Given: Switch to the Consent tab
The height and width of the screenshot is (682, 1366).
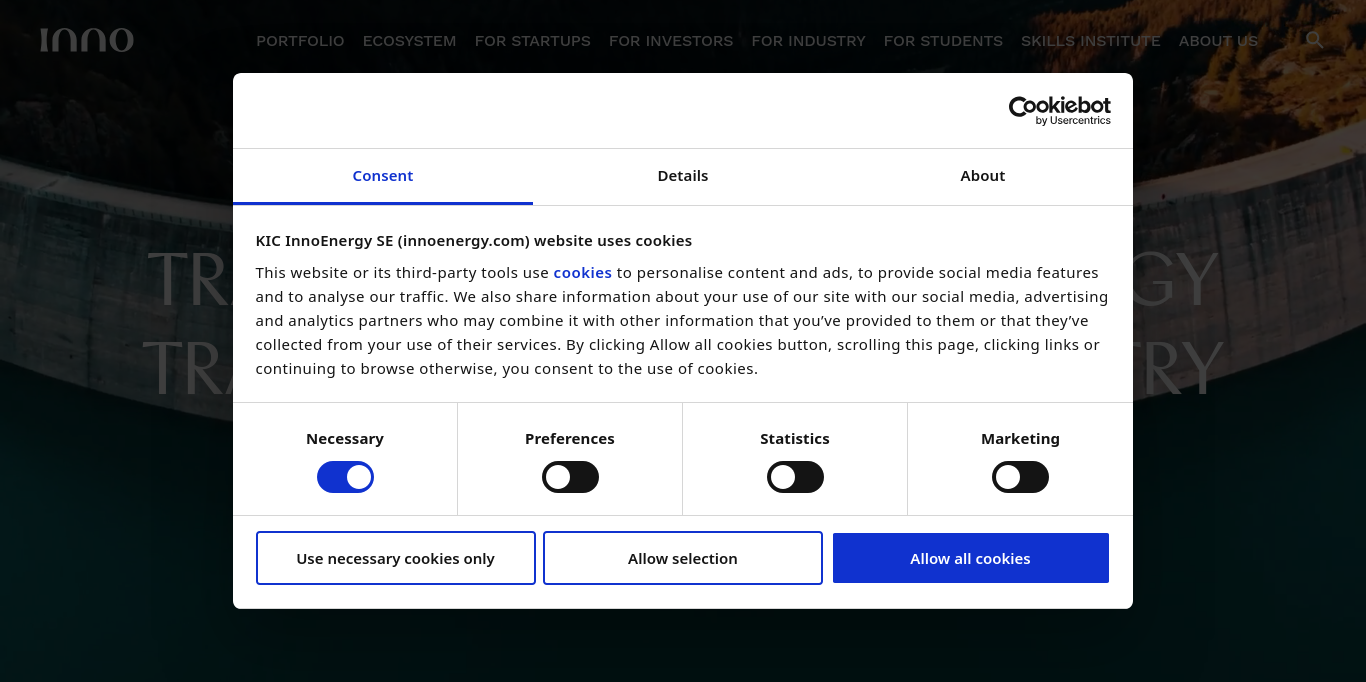Looking at the screenshot, I should point(383,176).
